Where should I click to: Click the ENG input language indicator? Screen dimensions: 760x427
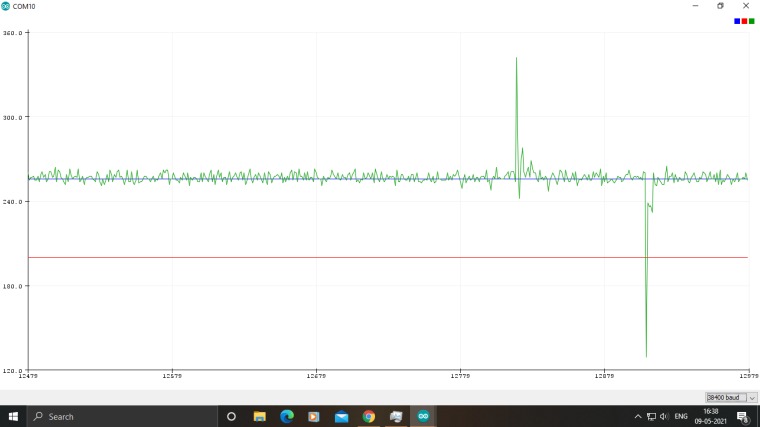(681, 416)
